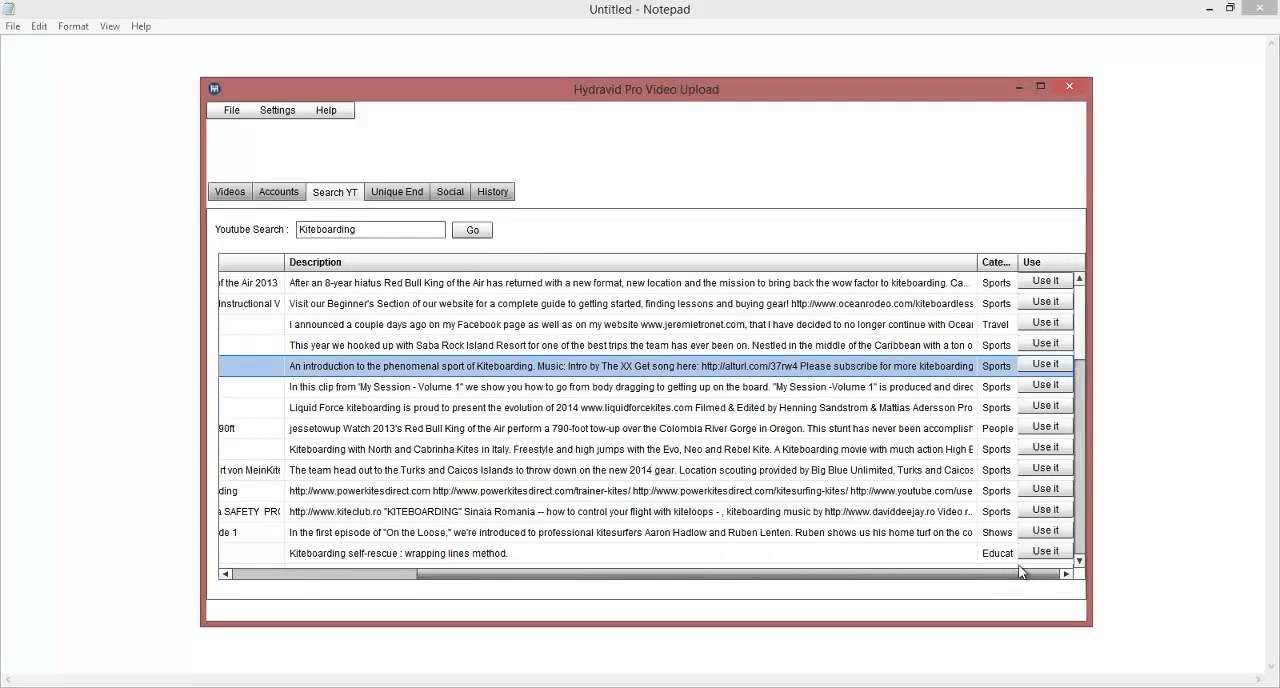Open the Hydravid File menu
The height and width of the screenshot is (688, 1280).
(231, 110)
